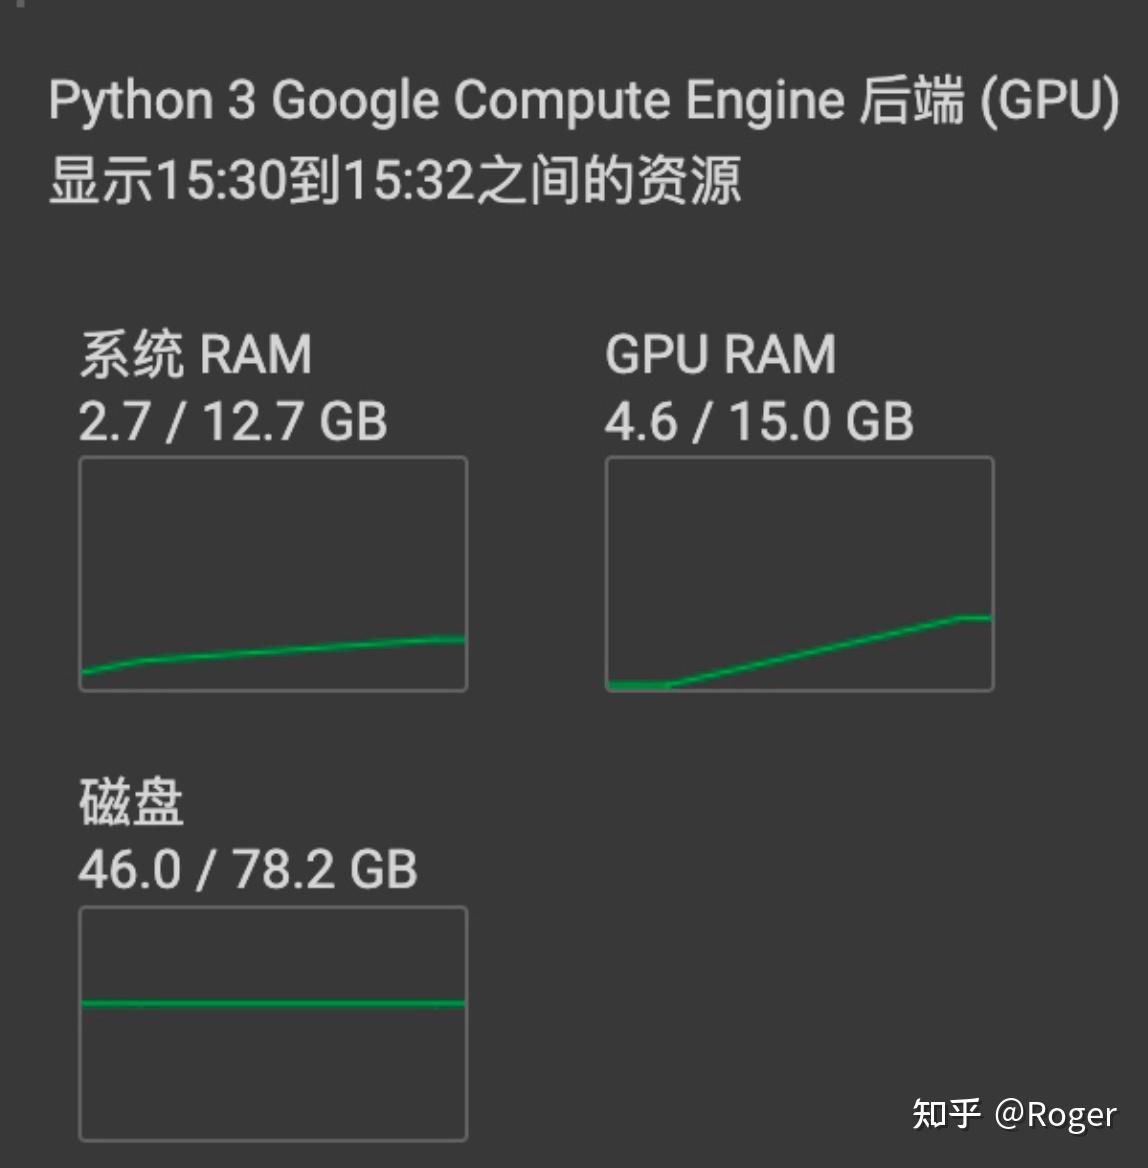Select the 磁盘 heading
Image resolution: width=1148 pixels, height=1168 pixels.
point(131,802)
